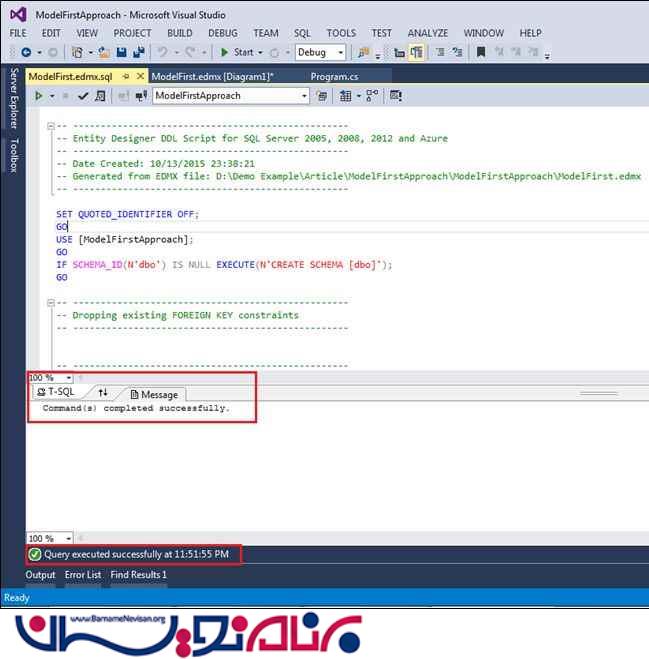Click the Undo icon in main toolbar
649x659 pixels.
pos(162,52)
